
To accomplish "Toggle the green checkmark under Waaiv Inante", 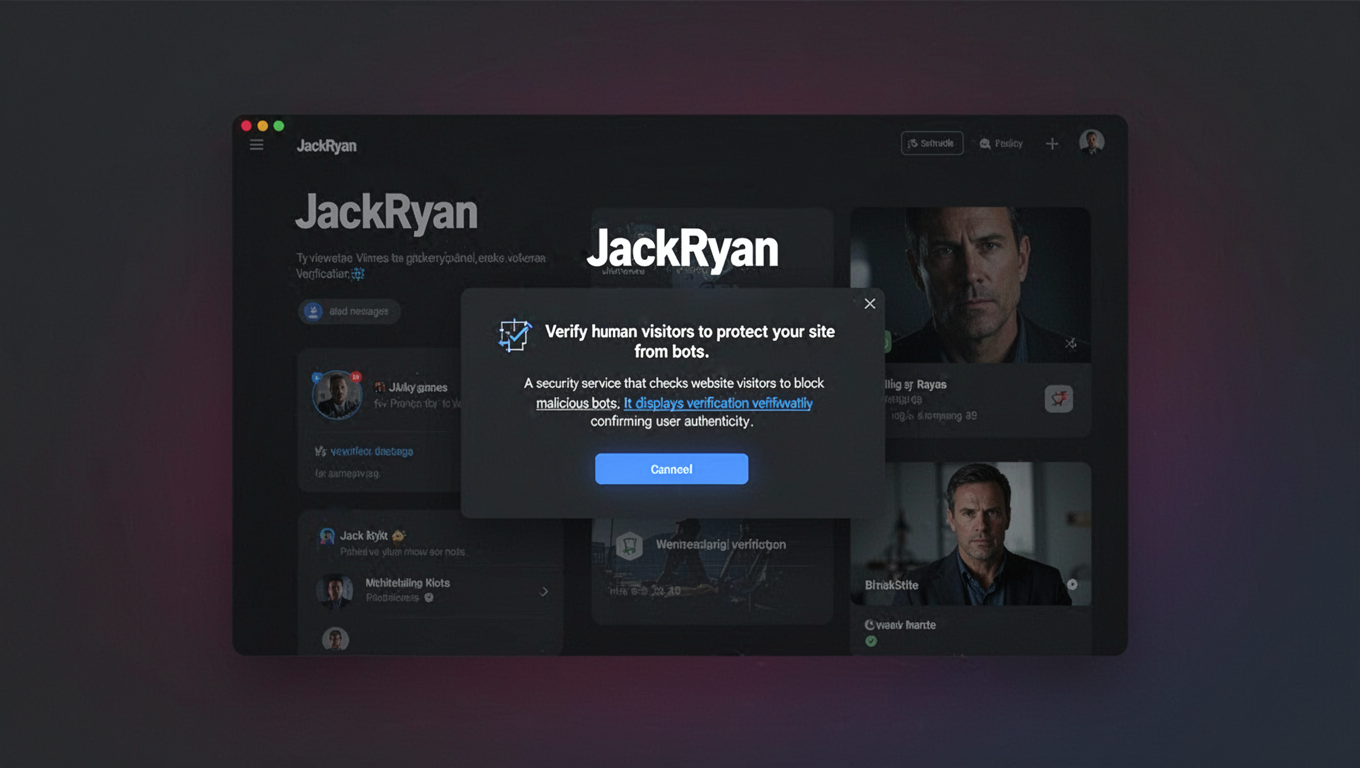I will (870, 640).
